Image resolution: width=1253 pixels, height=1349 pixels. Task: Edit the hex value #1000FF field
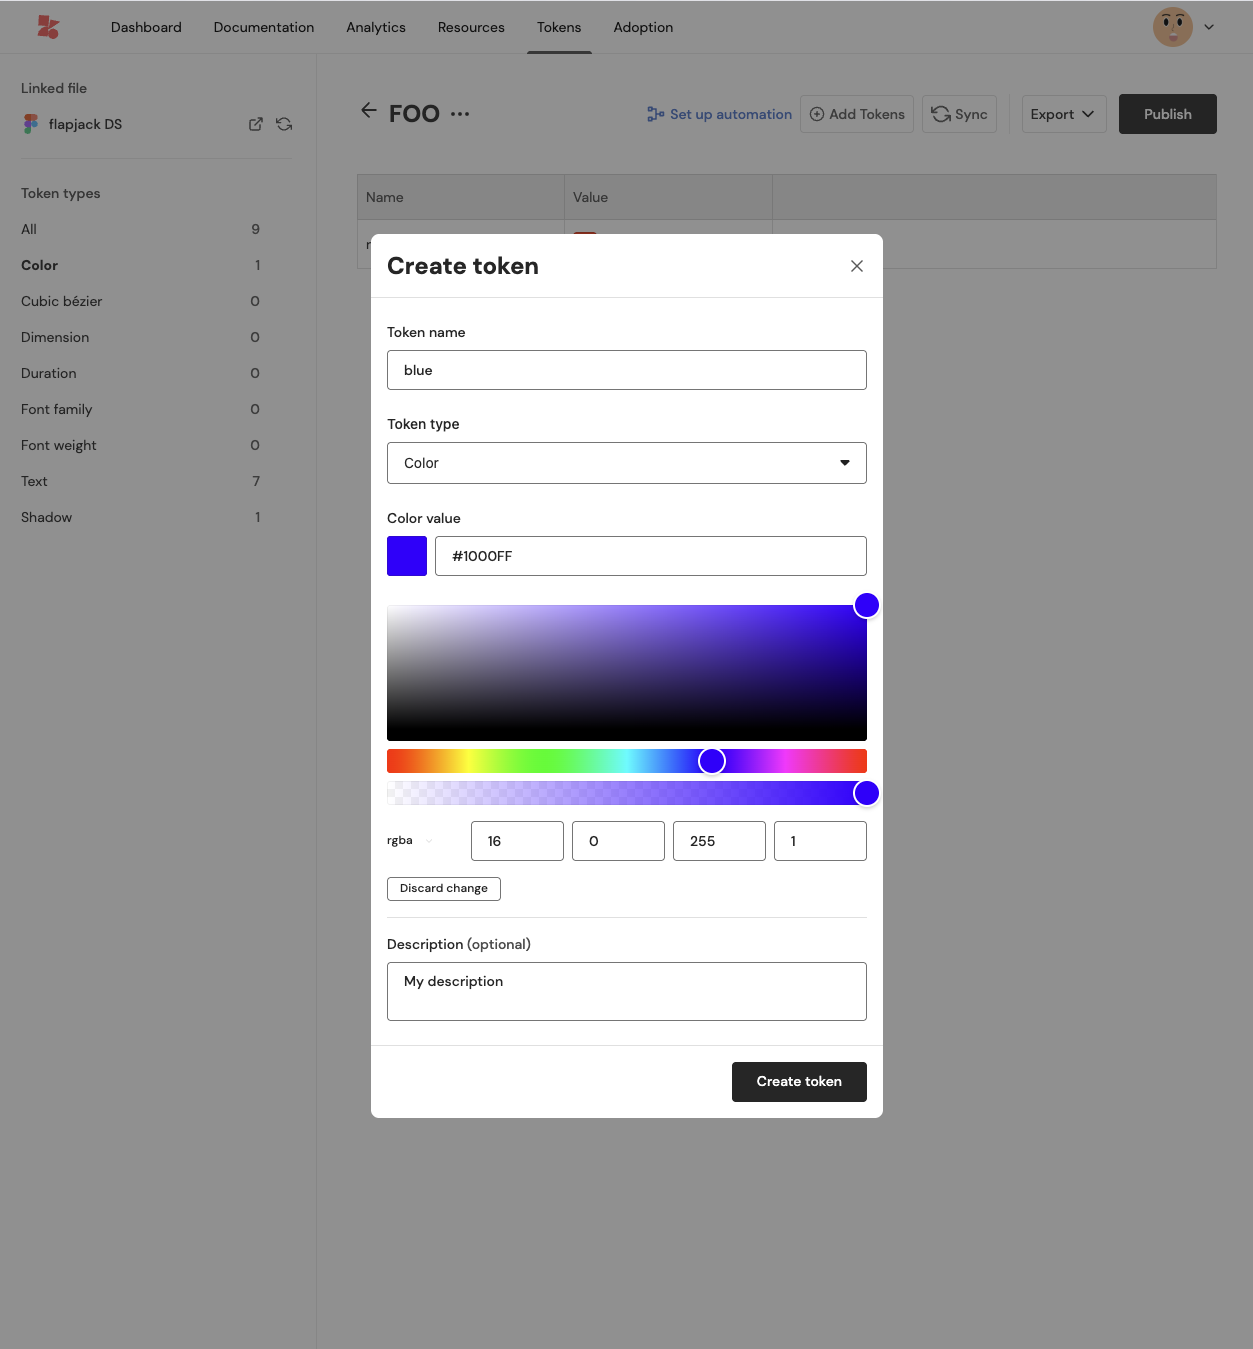[x=651, y=556]
